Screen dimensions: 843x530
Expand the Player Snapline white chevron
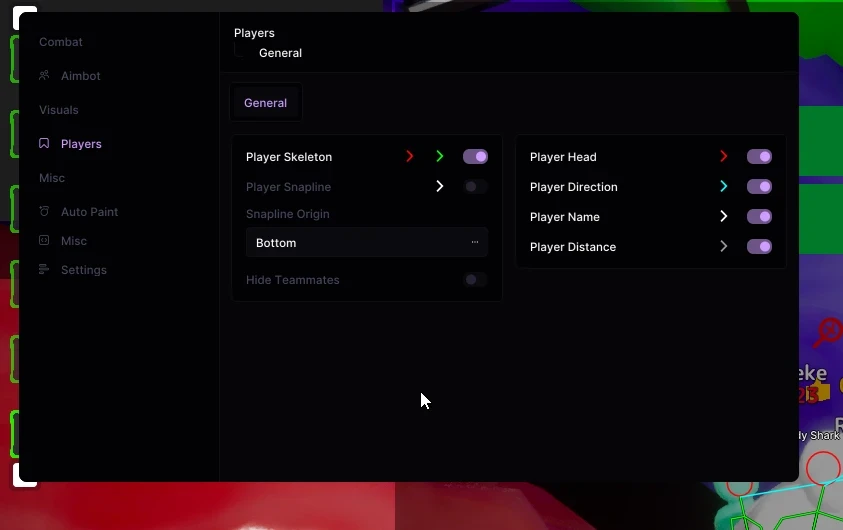click(440, 187)
